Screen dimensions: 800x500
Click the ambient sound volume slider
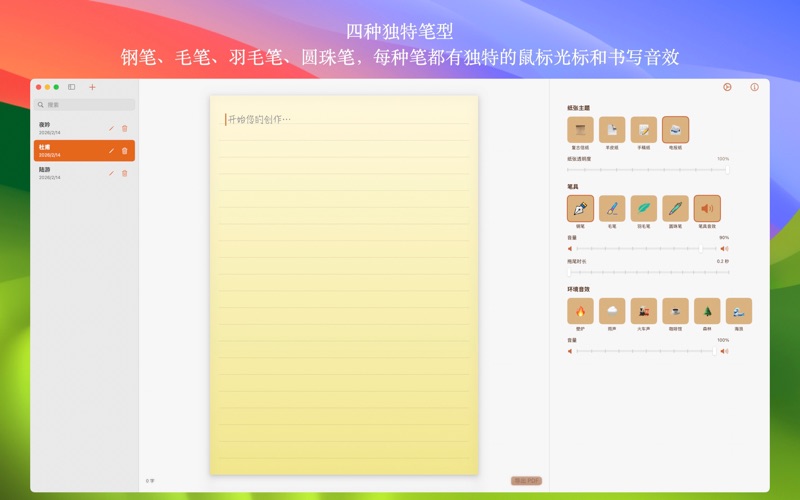pyautogui.click(x=646, y=351)
